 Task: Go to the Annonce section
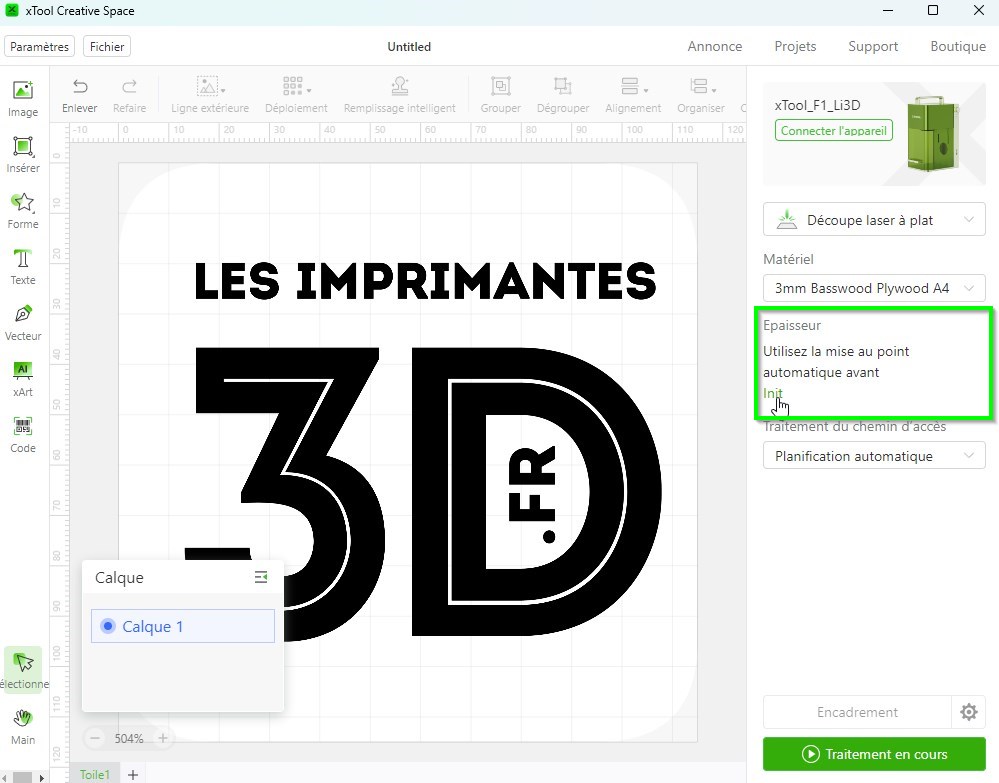pos(714,47)
